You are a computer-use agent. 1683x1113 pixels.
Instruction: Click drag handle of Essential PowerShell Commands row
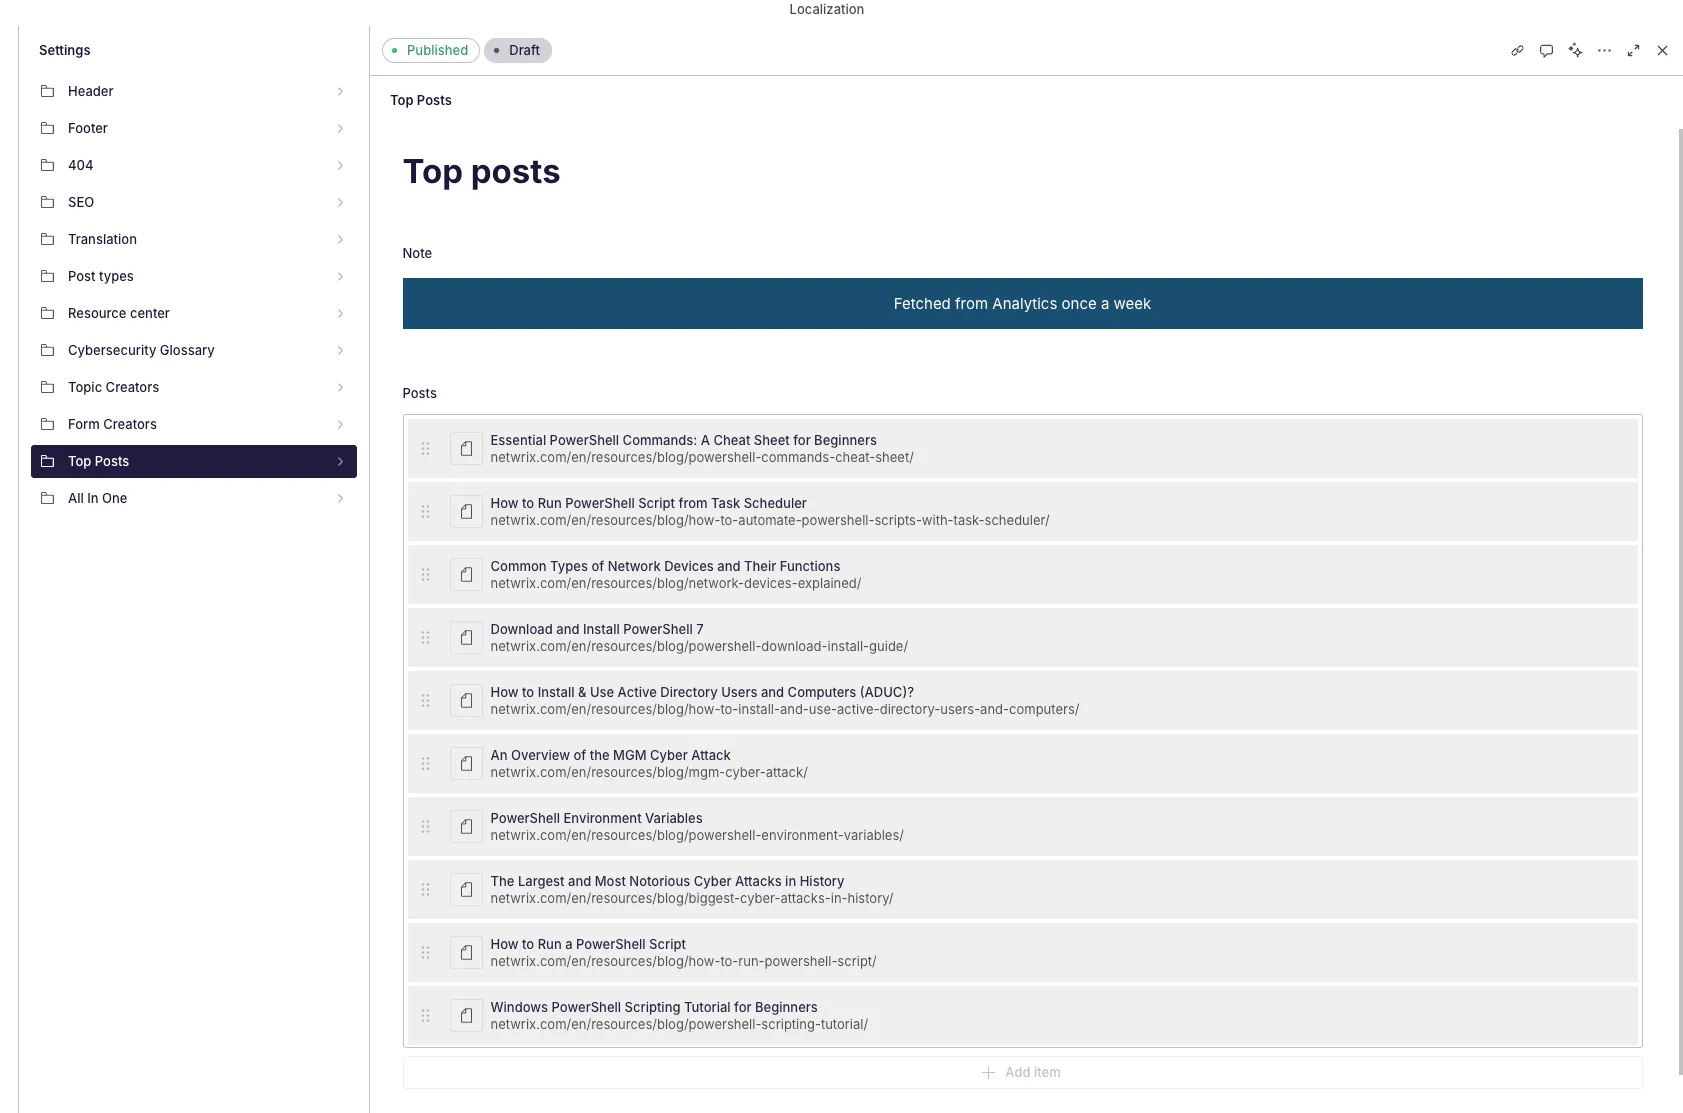point(425,449)
